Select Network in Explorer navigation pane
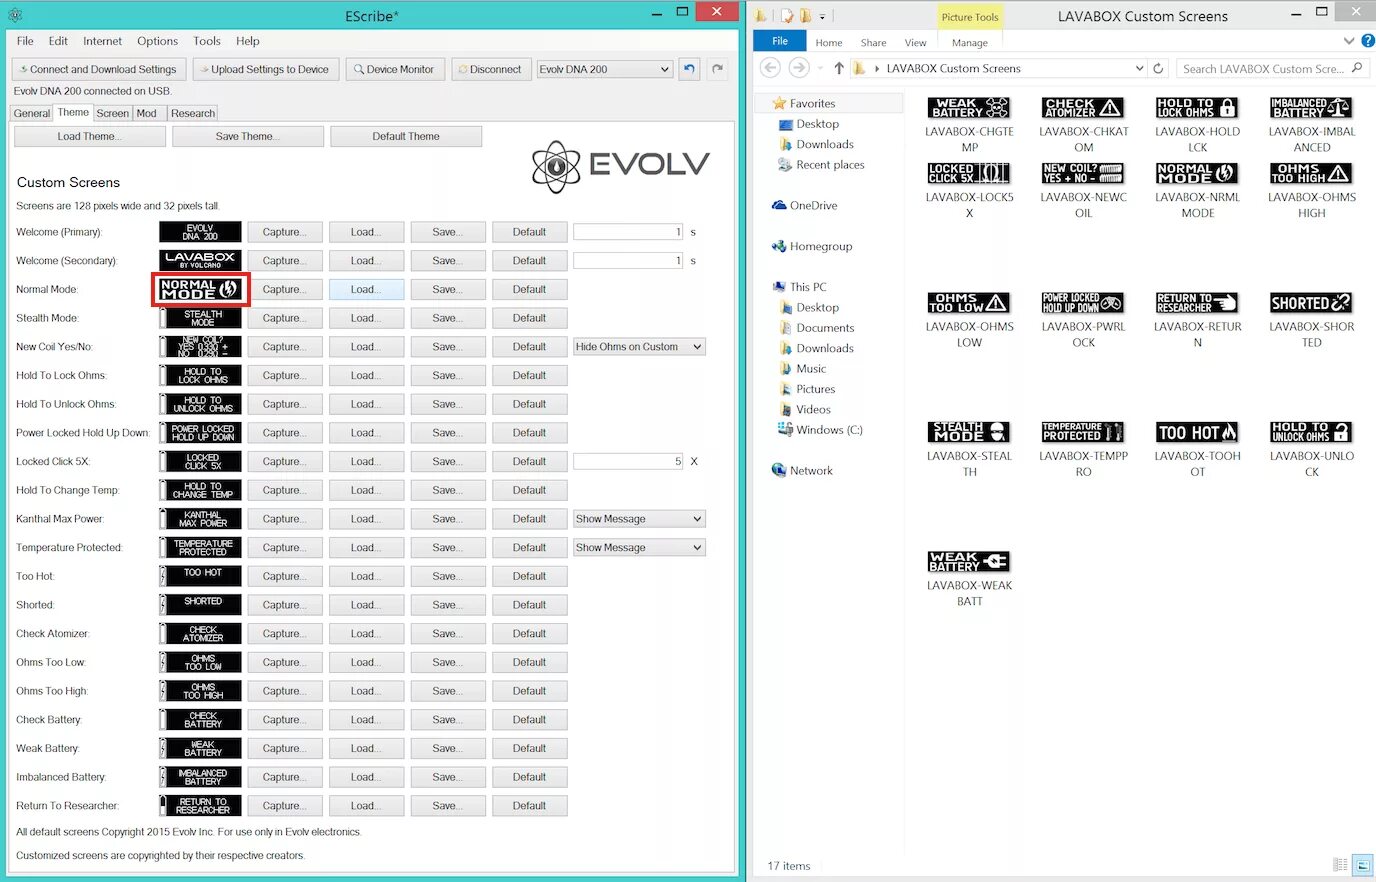This screenshot has height=882, width=1376. click(x=802, y=471)
